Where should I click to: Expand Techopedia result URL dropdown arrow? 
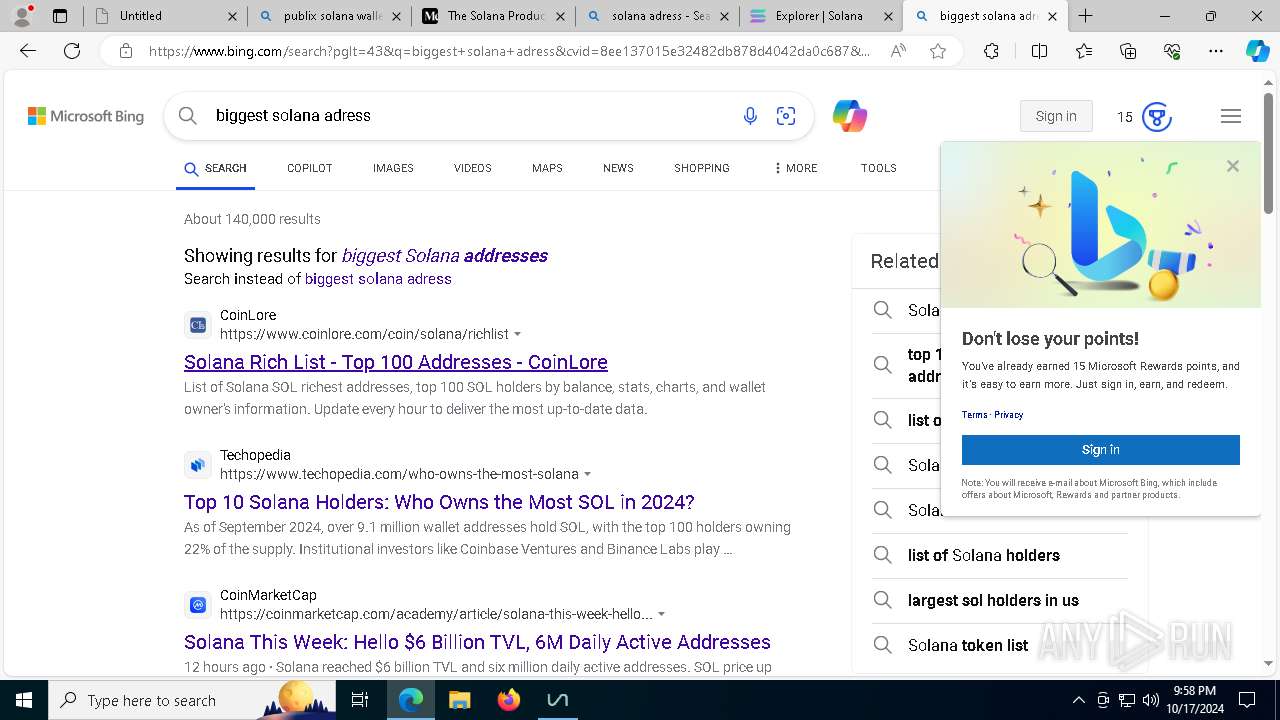[587, 475]
